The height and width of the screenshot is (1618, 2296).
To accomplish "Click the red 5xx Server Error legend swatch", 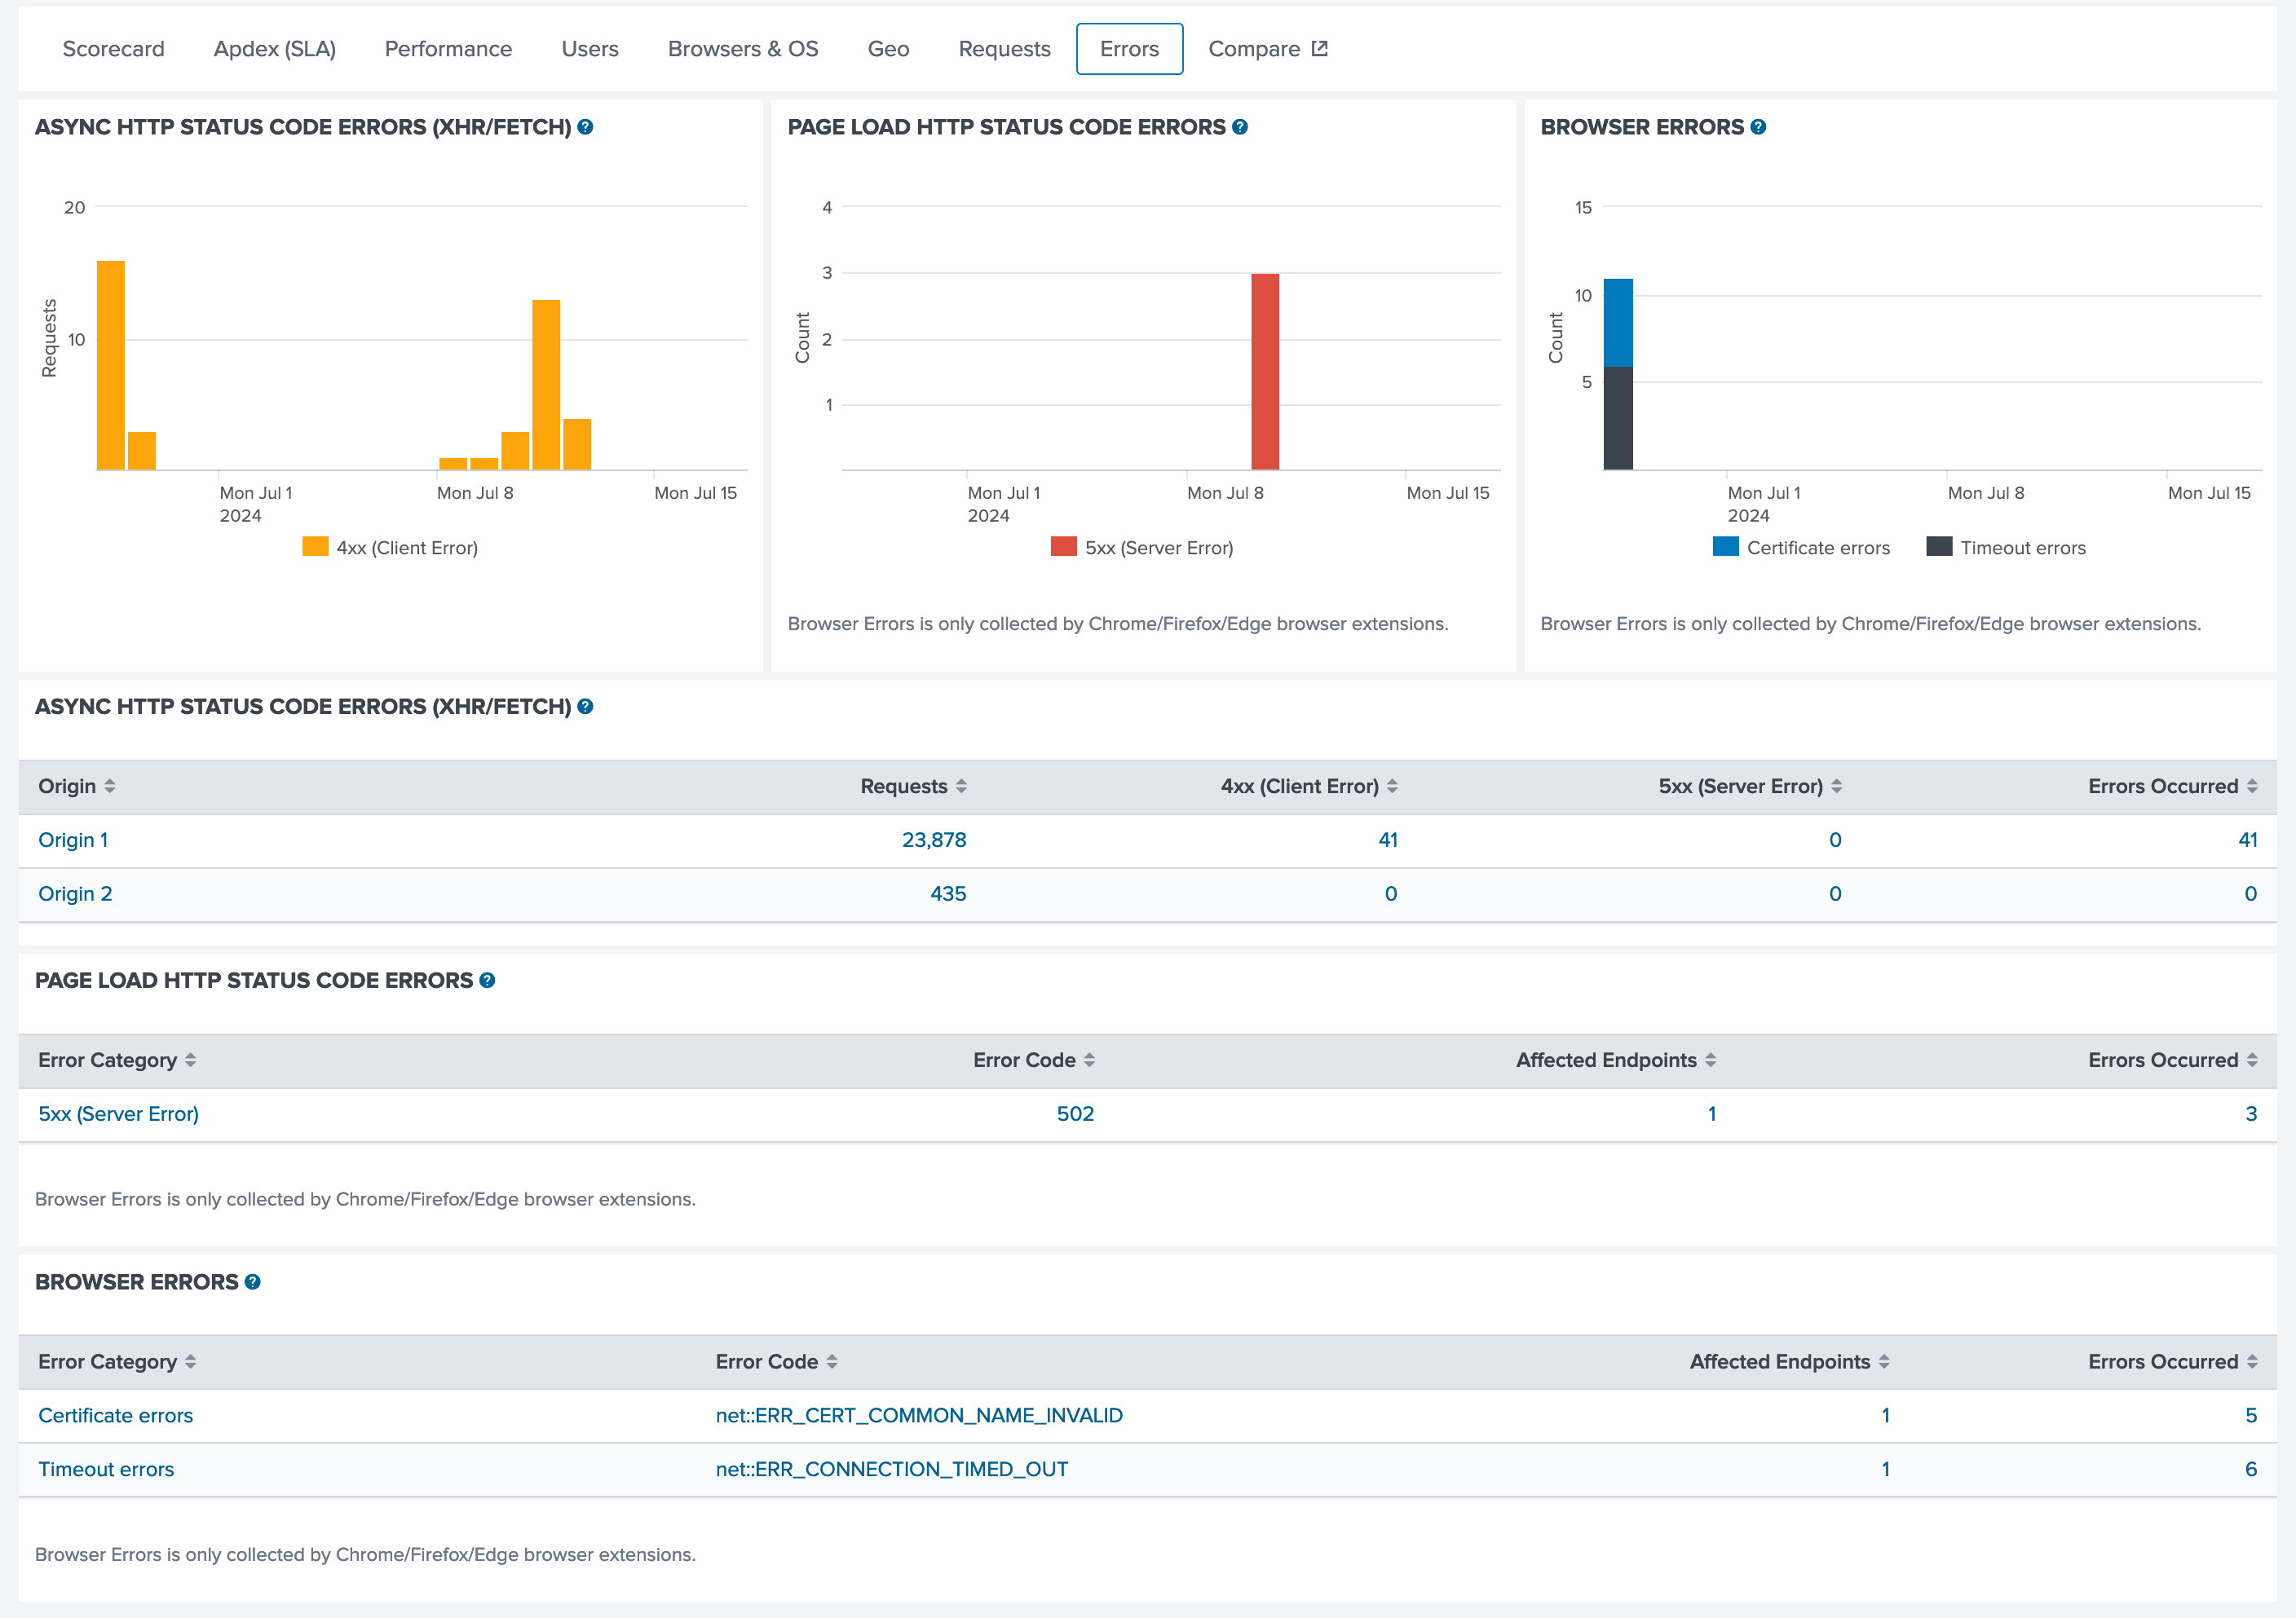I will pos(1063,546).
